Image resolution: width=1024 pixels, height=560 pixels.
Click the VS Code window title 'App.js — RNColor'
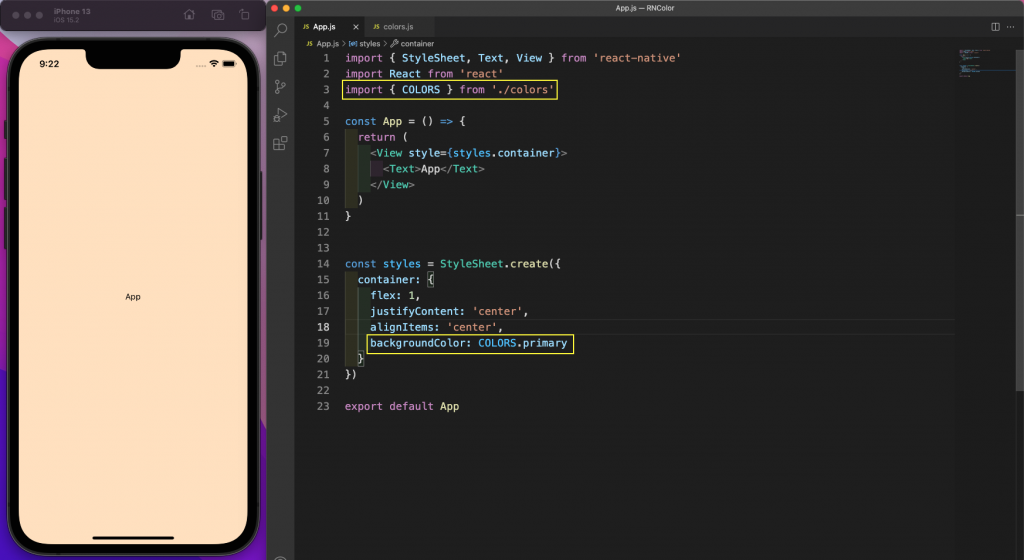pyautogui.click(x=645, y=8)
